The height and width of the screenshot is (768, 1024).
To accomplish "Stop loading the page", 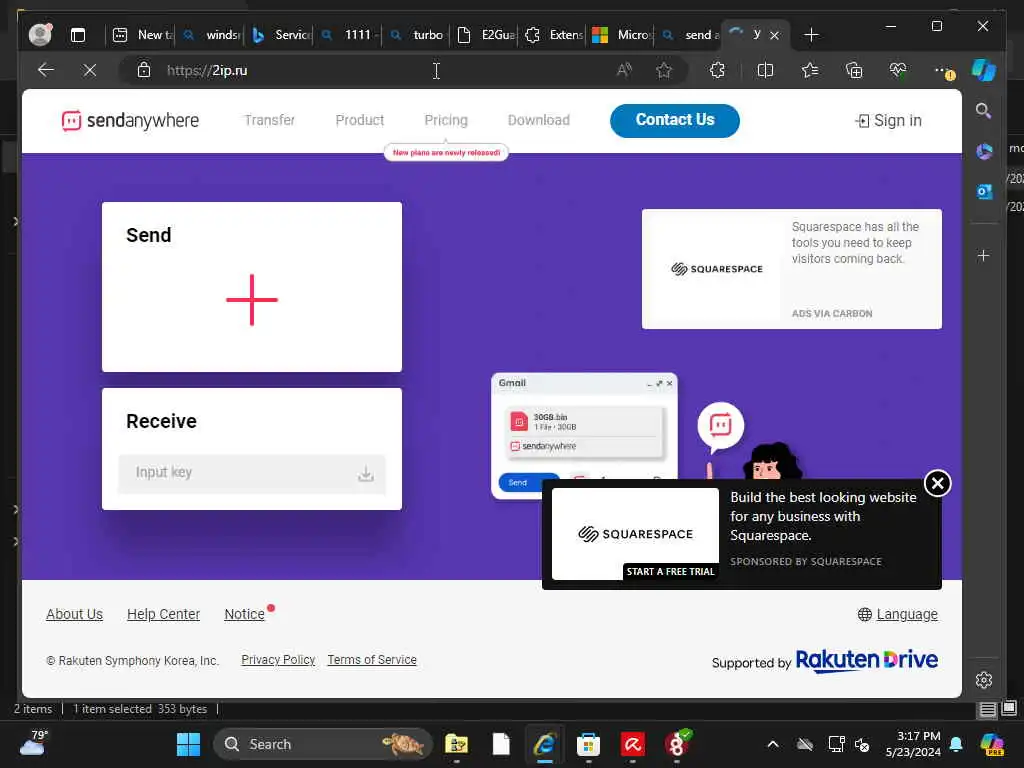I will tap(90, 70).
